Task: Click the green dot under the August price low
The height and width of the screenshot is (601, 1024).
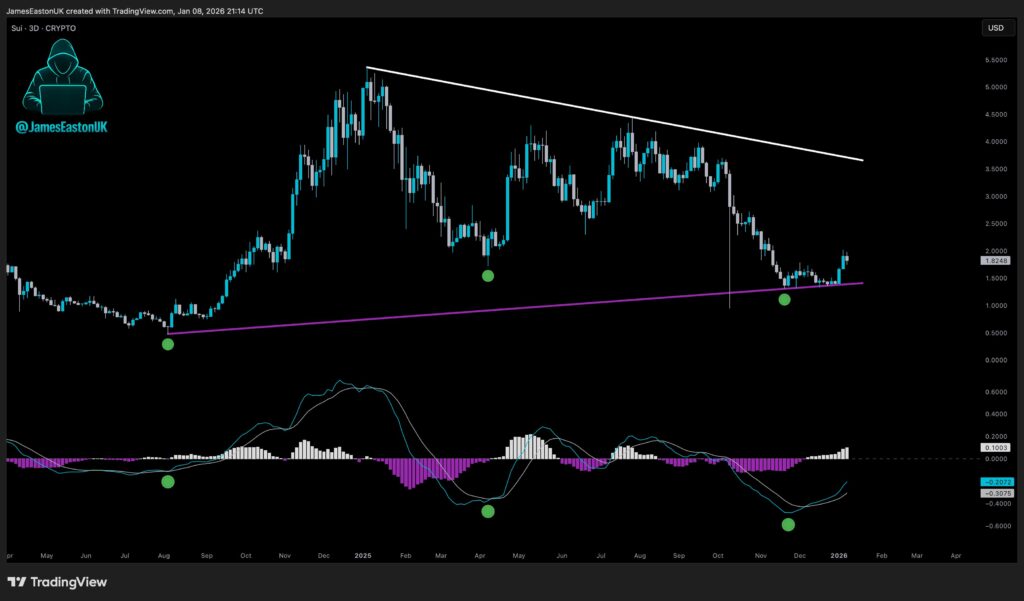Action: point(168,344)
